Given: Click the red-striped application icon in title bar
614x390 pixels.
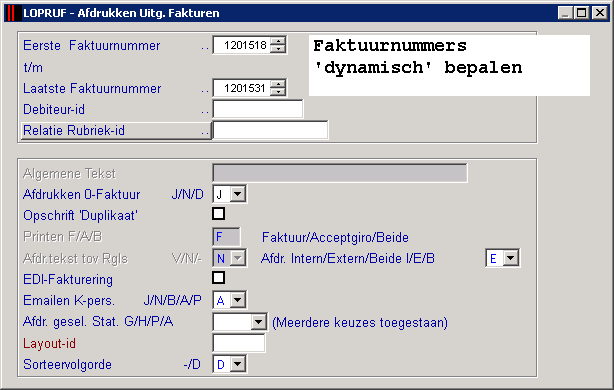Looking at the screenshot, I should point(11,13).
